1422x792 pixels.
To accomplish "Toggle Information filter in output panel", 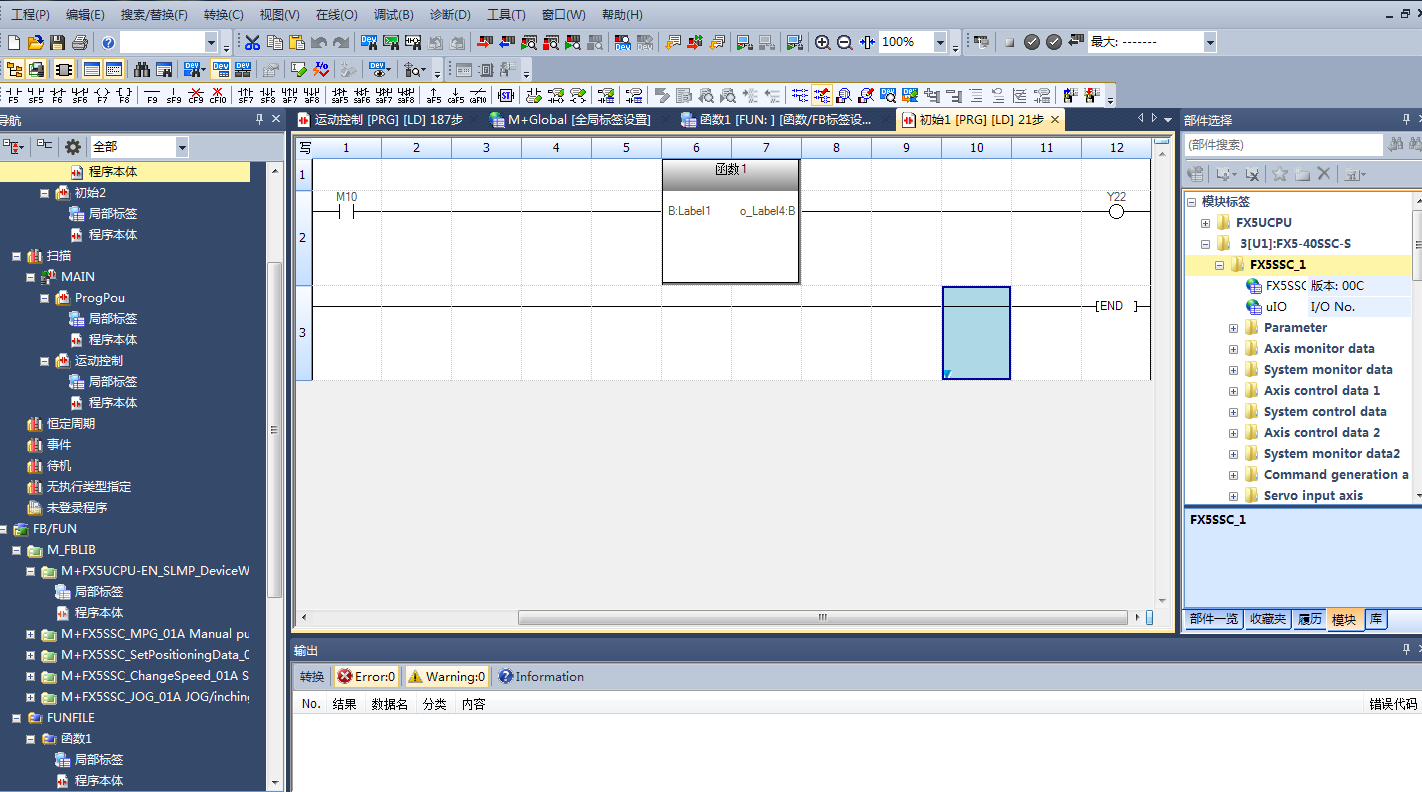I will coord(541,677).
